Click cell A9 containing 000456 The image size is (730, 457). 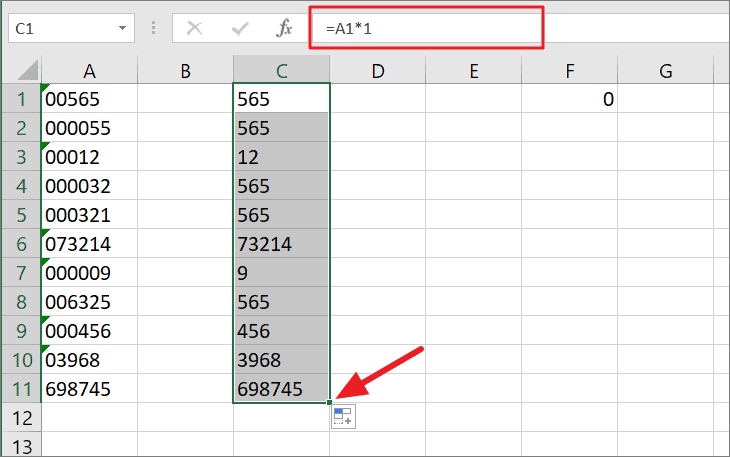click(89, 330)
